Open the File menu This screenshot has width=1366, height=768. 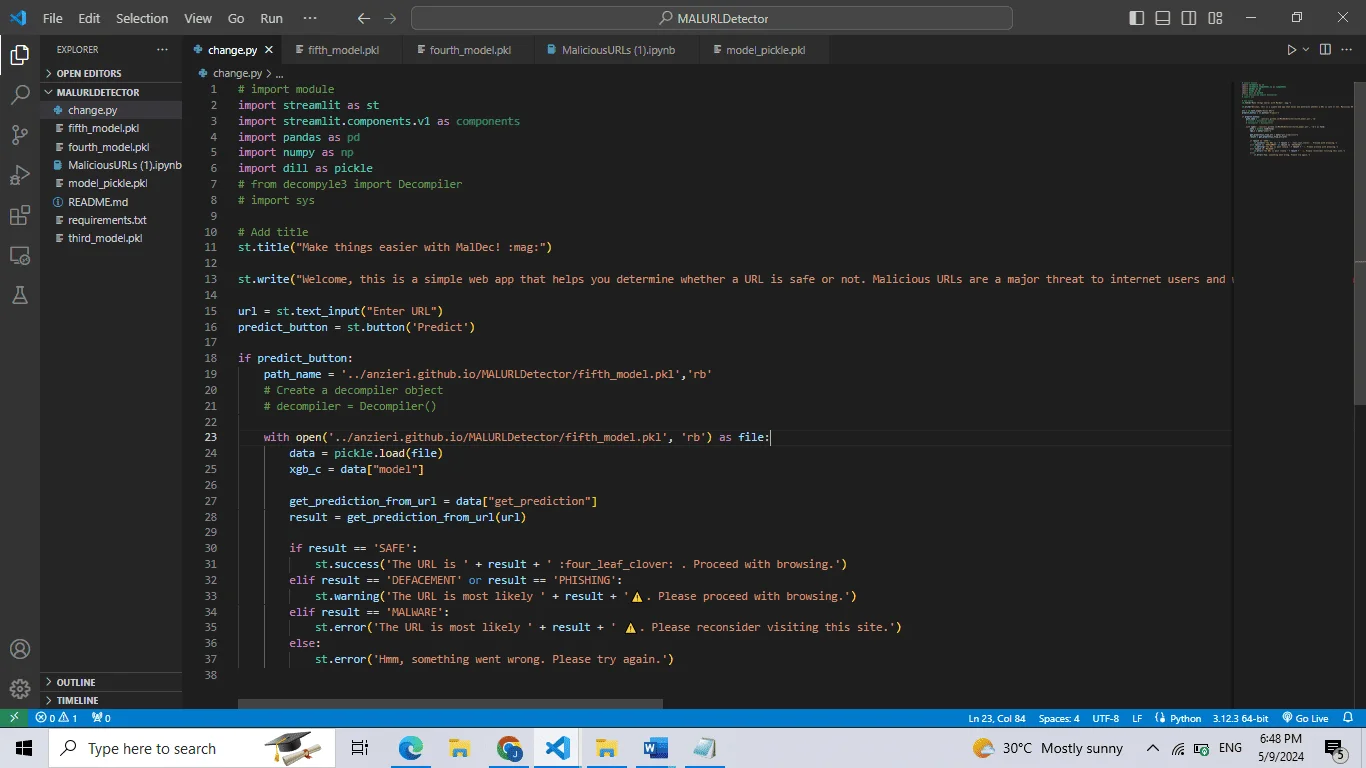53,18
